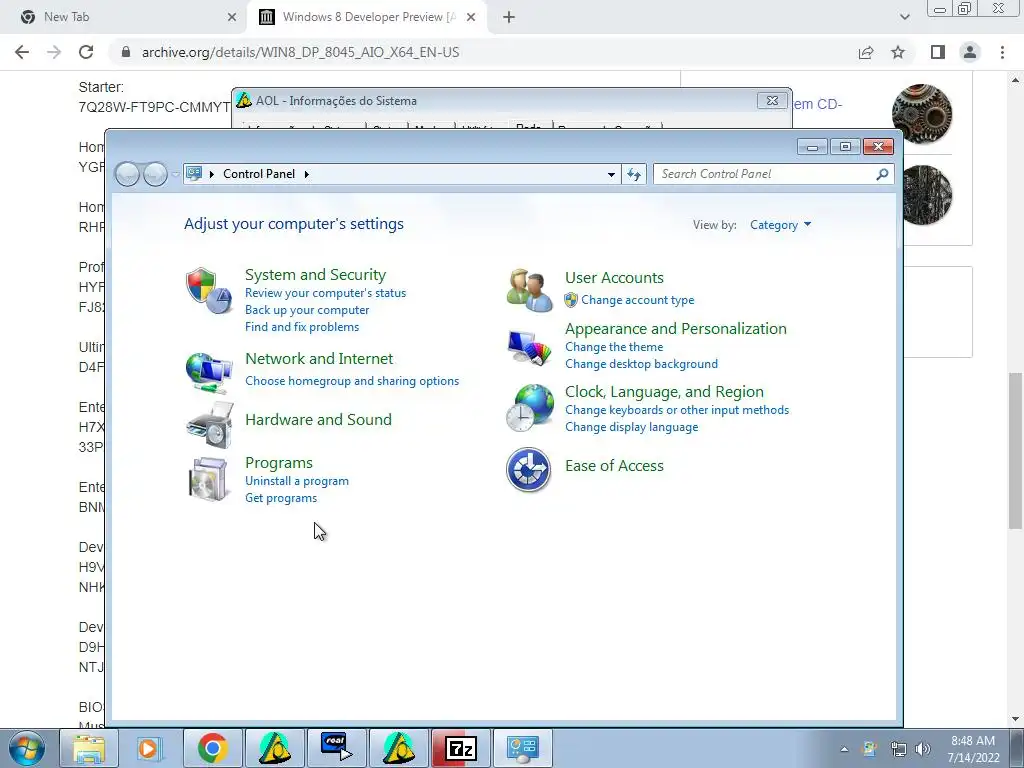This screenshot has height=768, width=1024.
Task: Expand recent pages arrow beside navigation buttons
Action: [176, 174]
